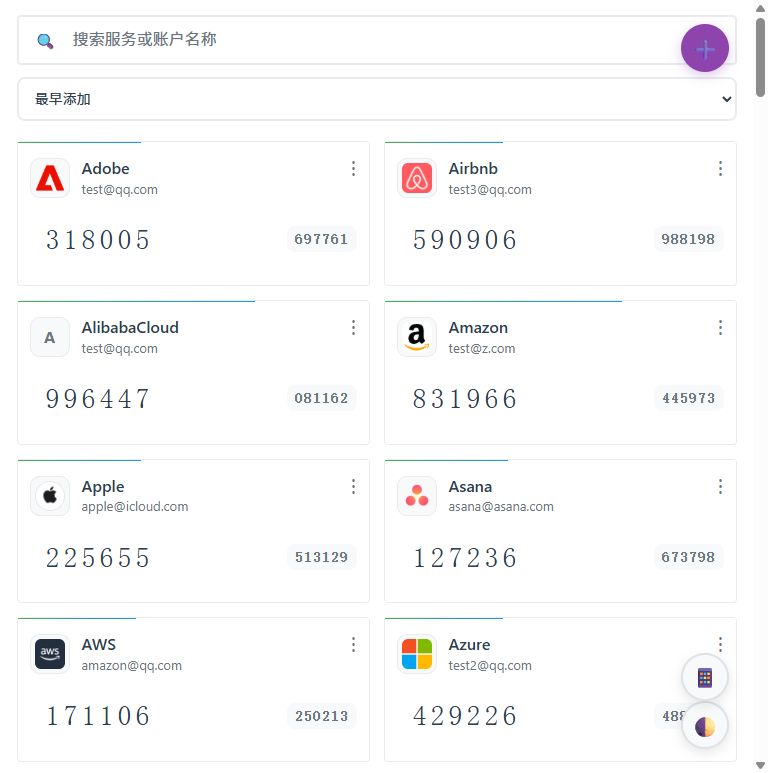Click Adobe next code 697761
The height and width of the screenshot is (773, 768).
[x=321, y=239]
